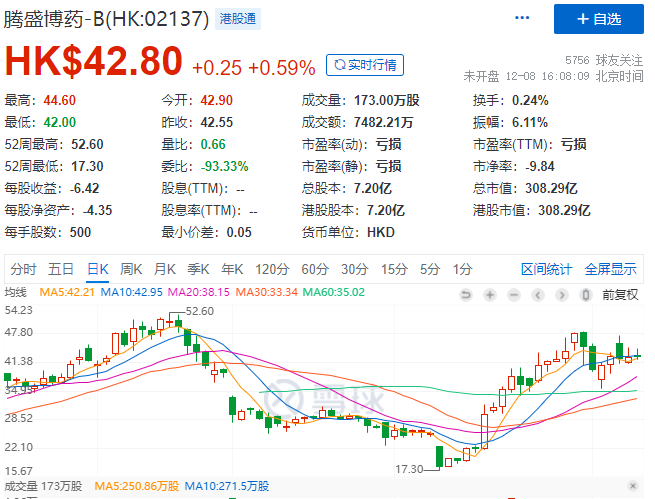Click the 17.30 low marker on chart
The height and width of the screenshot is (499, 655).
(x=409, y=469)
